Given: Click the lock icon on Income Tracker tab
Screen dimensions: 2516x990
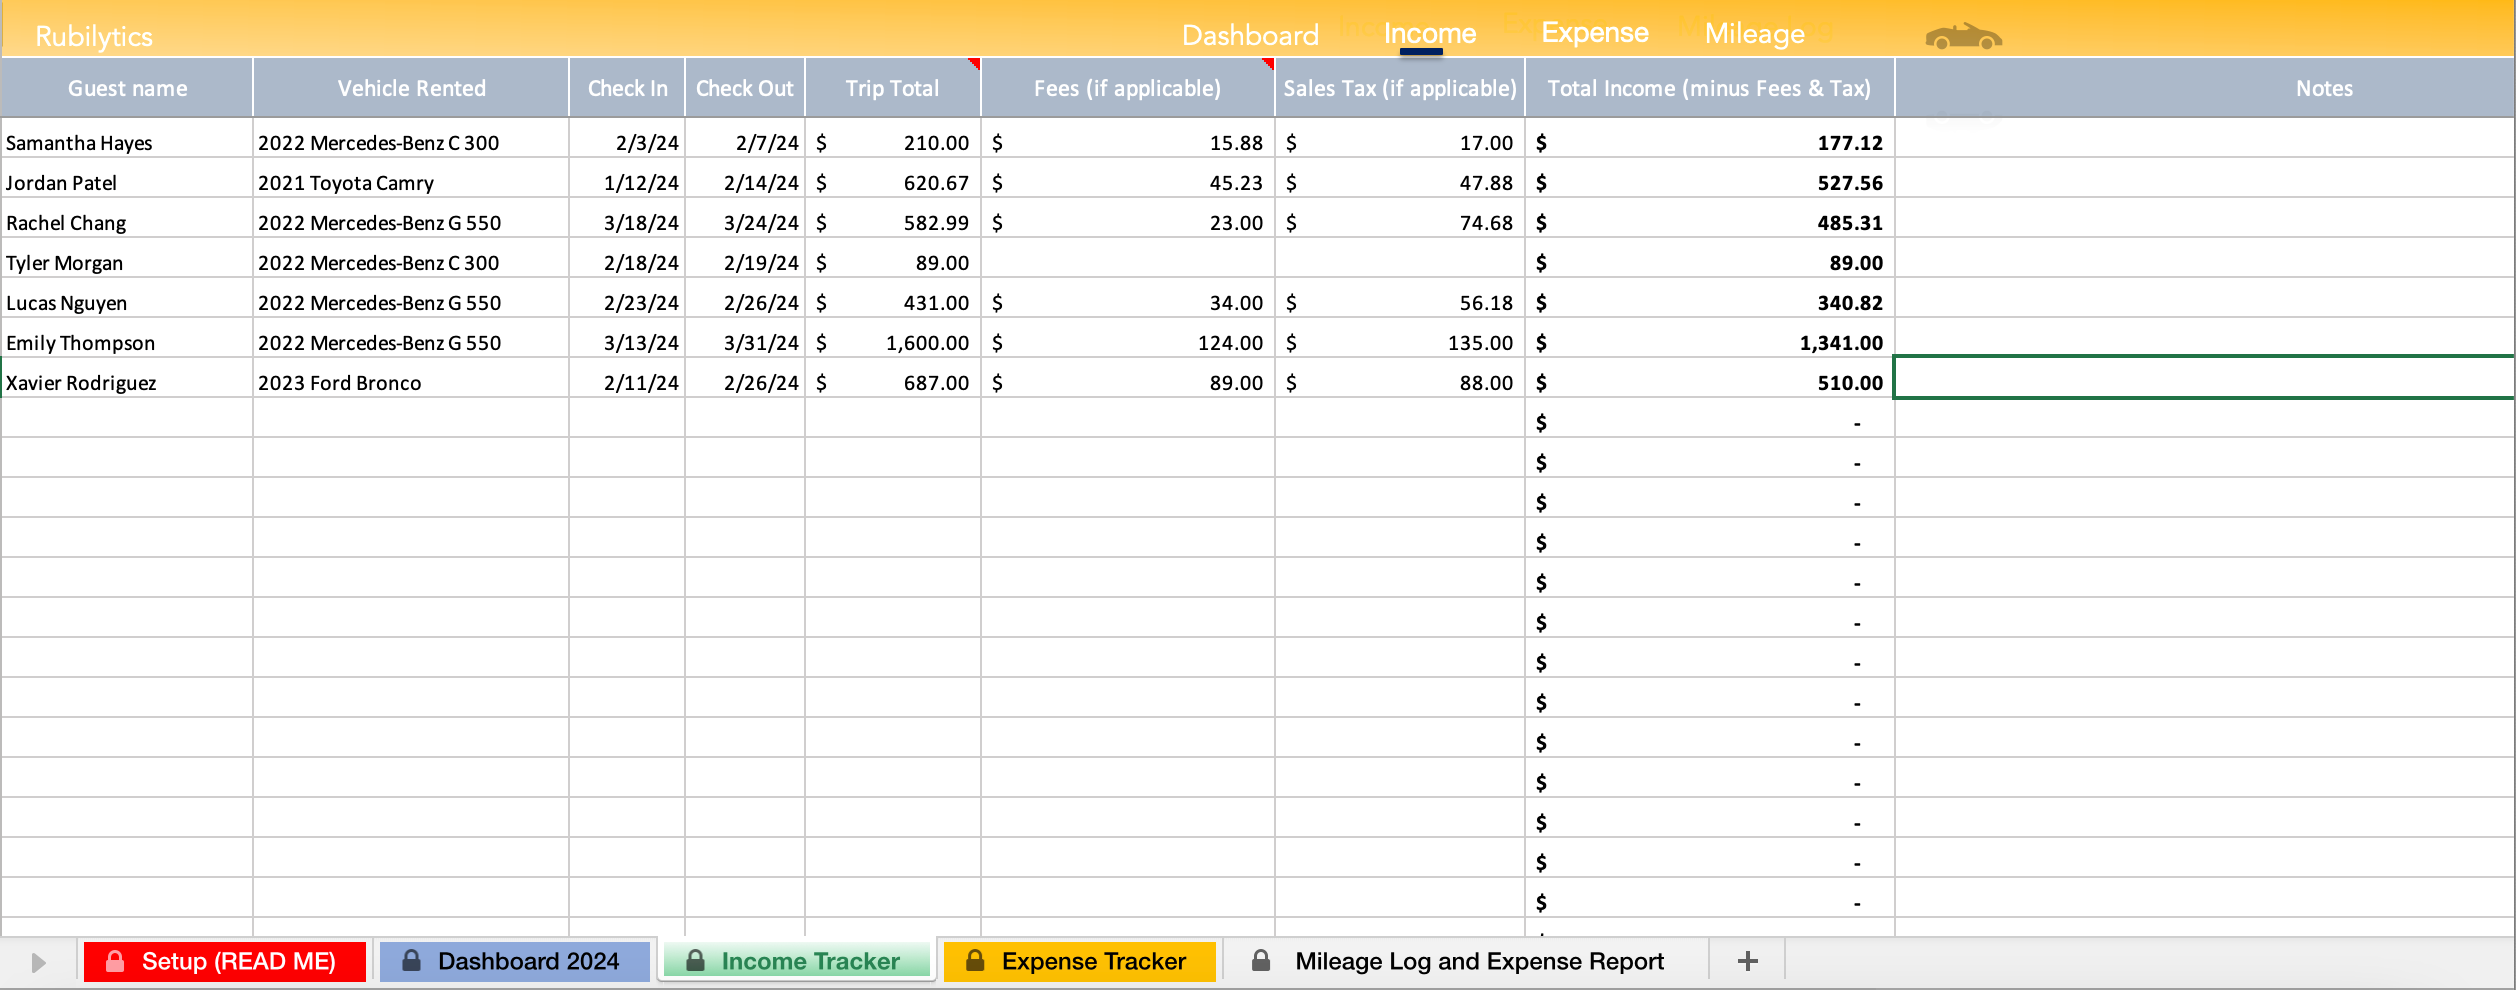Looking at the screenshot, I should 696,961.
